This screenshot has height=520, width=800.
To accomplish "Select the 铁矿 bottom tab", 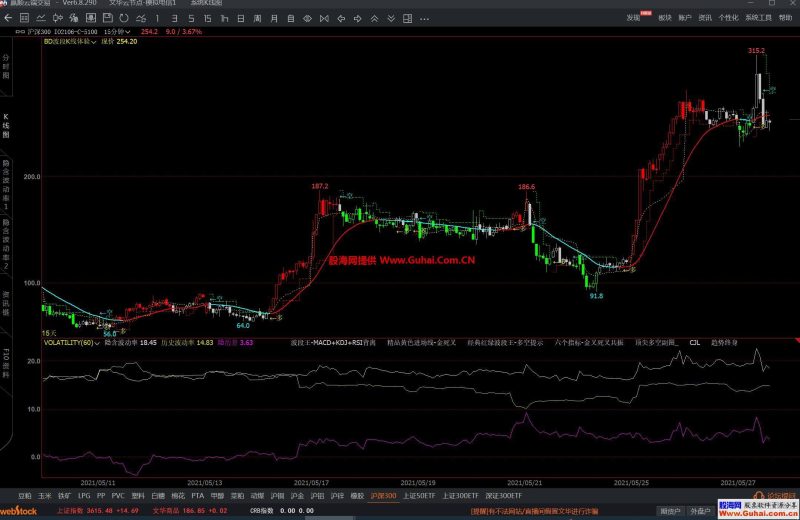I will (x=64, y=496).
